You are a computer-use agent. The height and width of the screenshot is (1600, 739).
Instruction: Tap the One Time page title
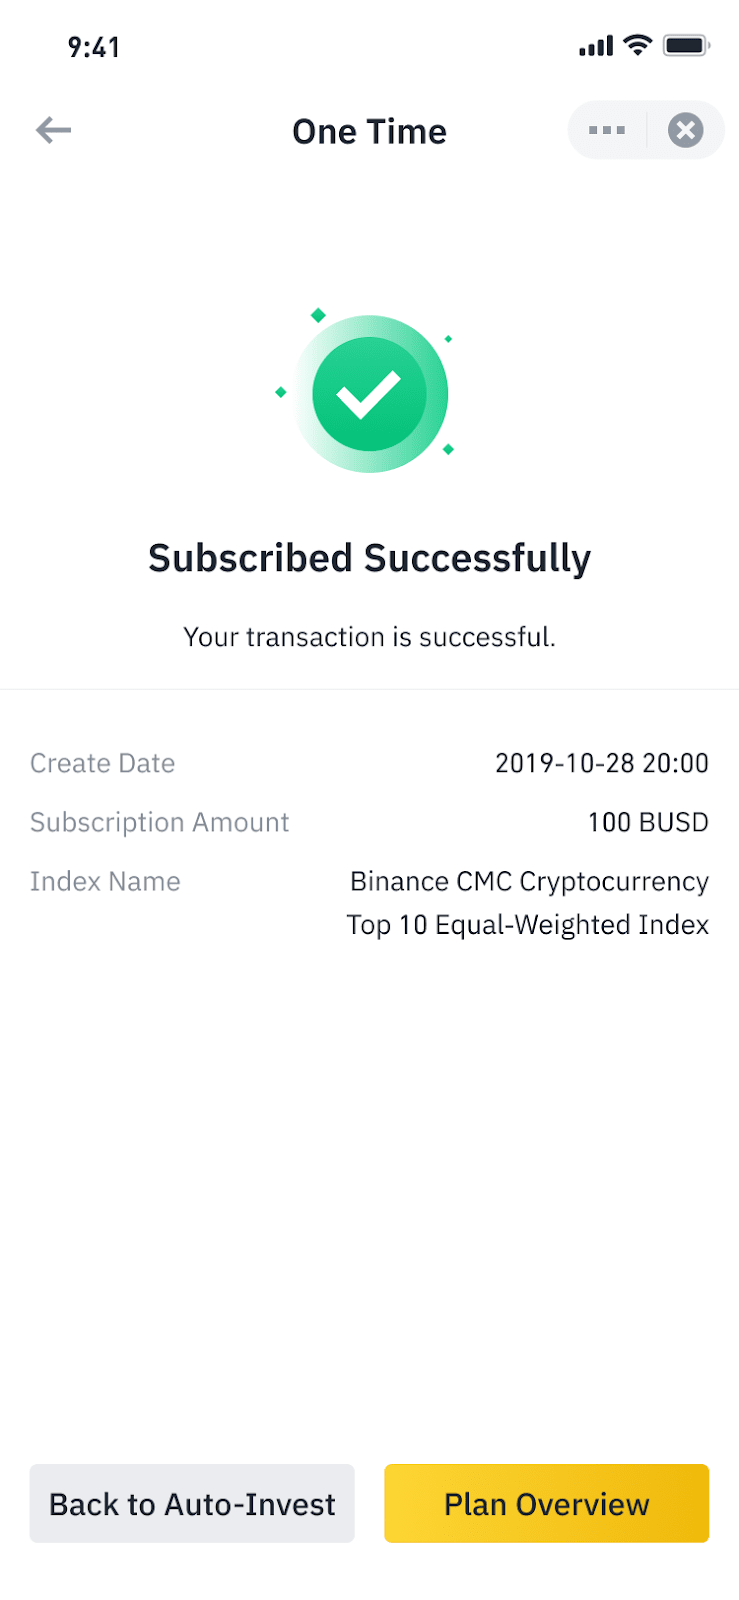pyautogui.click(x=369, y=131)
